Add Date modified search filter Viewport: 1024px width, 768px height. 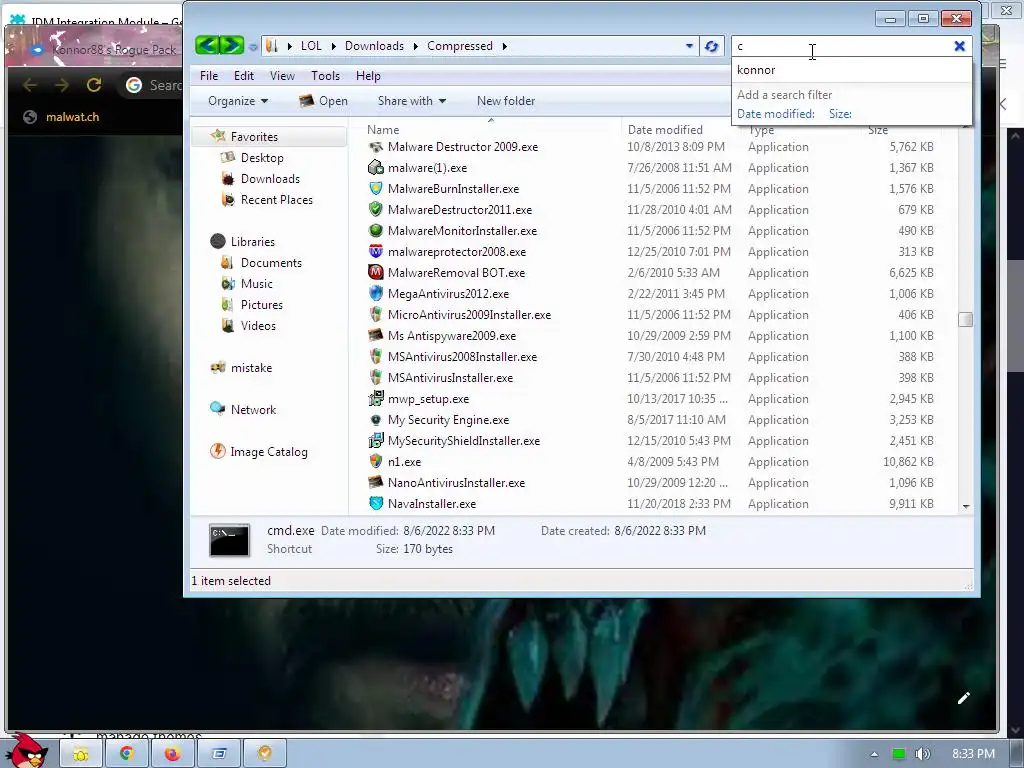point(776,114)
